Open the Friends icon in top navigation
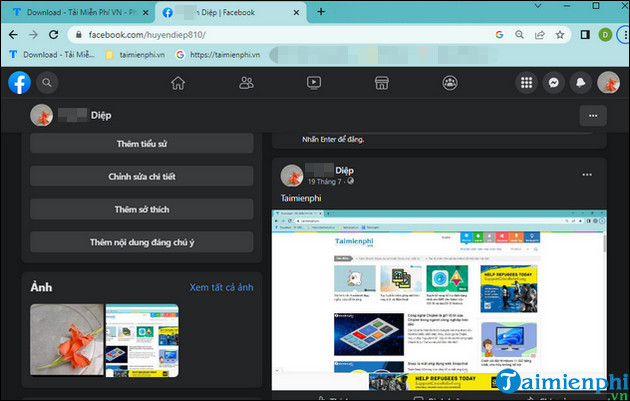This screenshot has height=401, width=630. (x=246, y=83)
